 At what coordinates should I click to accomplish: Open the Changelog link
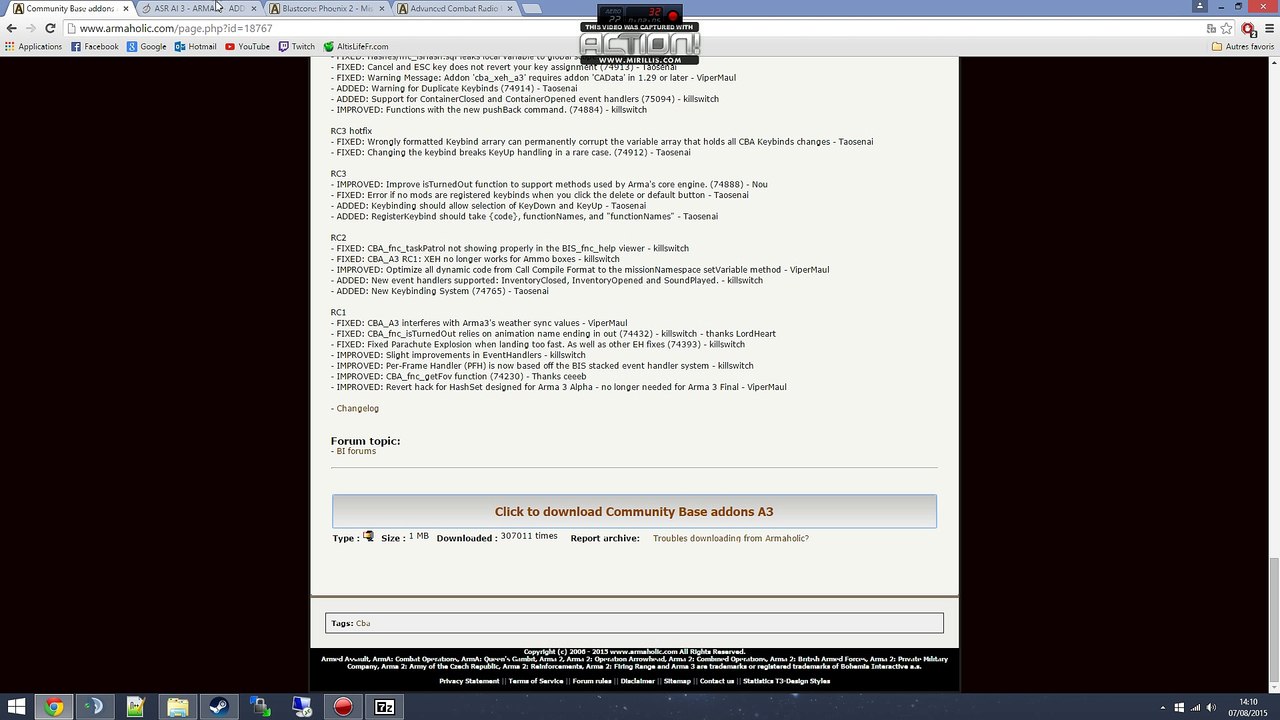(357, 408)
